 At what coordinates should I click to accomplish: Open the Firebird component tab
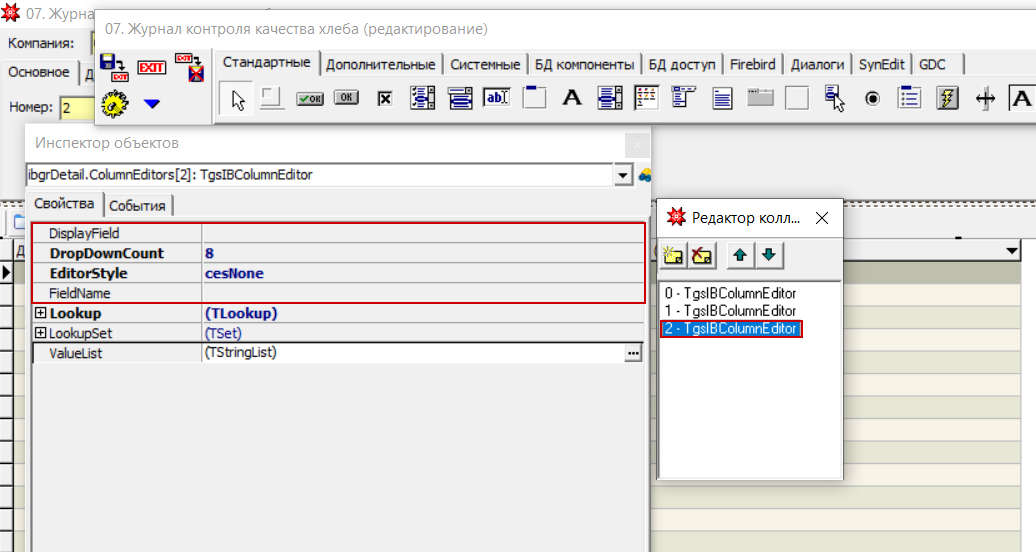tap(753, 64)
